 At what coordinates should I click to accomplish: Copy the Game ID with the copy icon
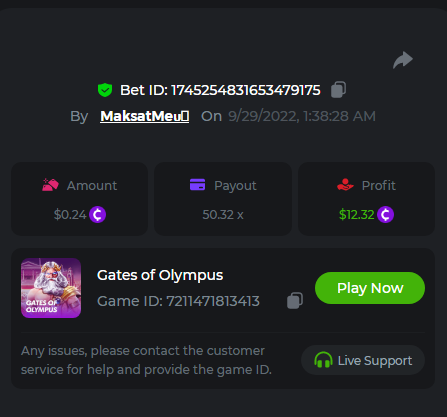tap(295, 301)
